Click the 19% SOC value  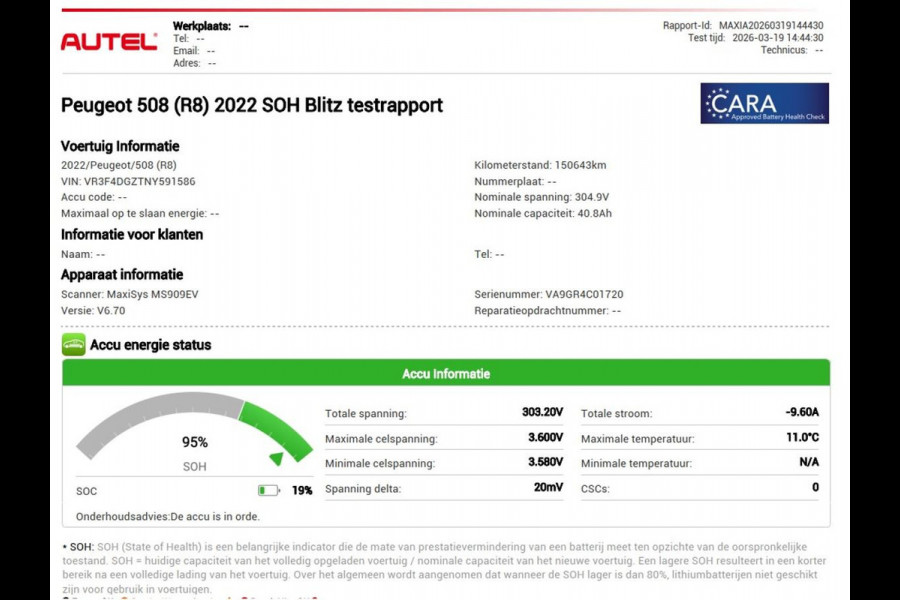coord(302,490)
